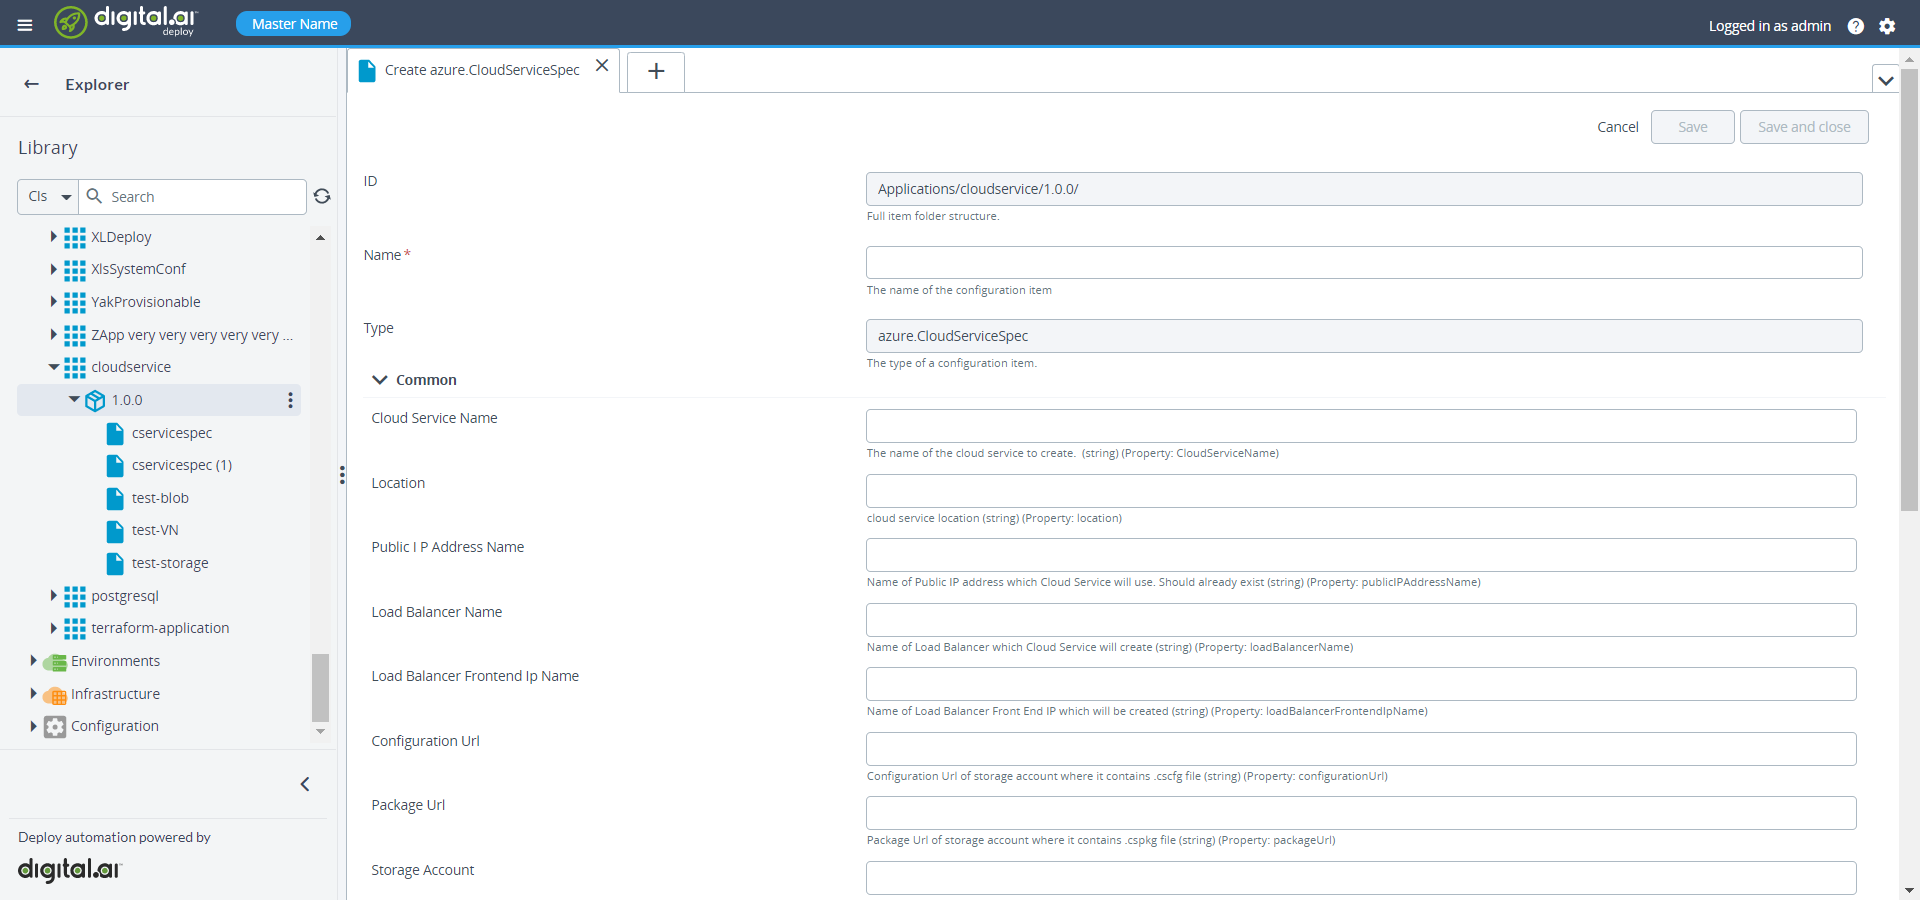Click the back arrow beside Explorer
This screenshot has width=1920, height=900.
pos(31,84)
